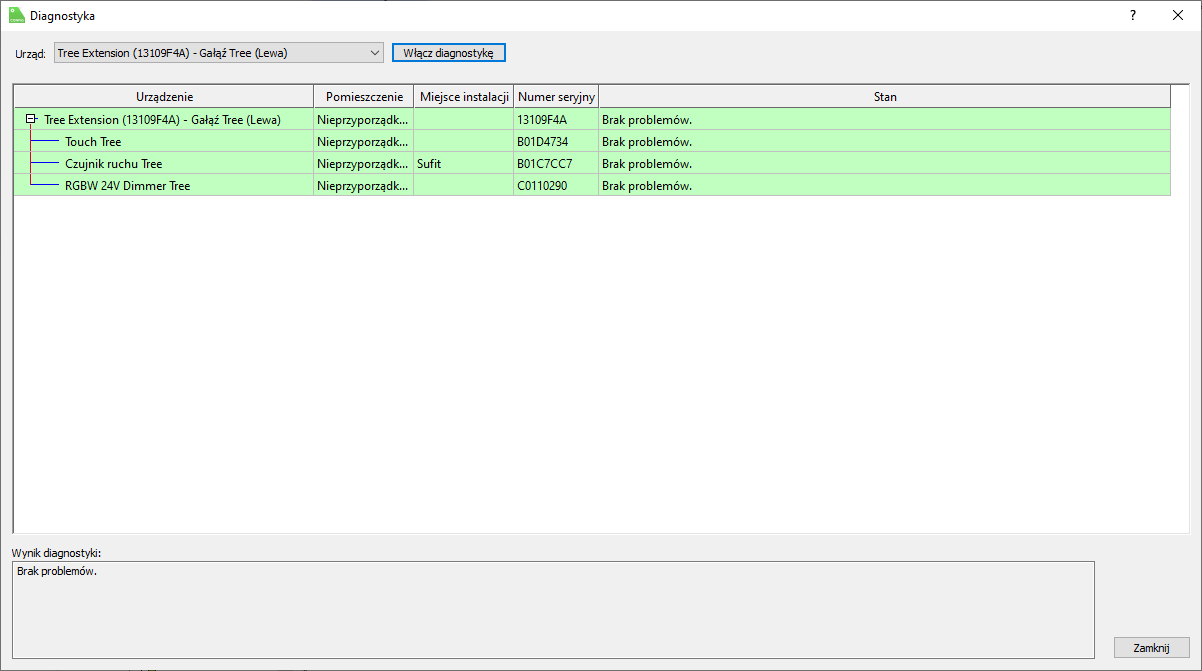Click the Zamknij button
Image resolution: width=1202 pixels, height=671 pixels.
[x=1151, y=647]
